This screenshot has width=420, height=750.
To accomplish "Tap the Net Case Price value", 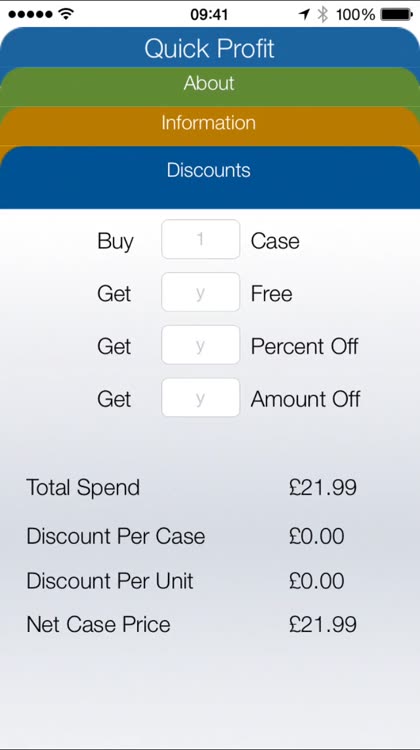I will 323,625.
